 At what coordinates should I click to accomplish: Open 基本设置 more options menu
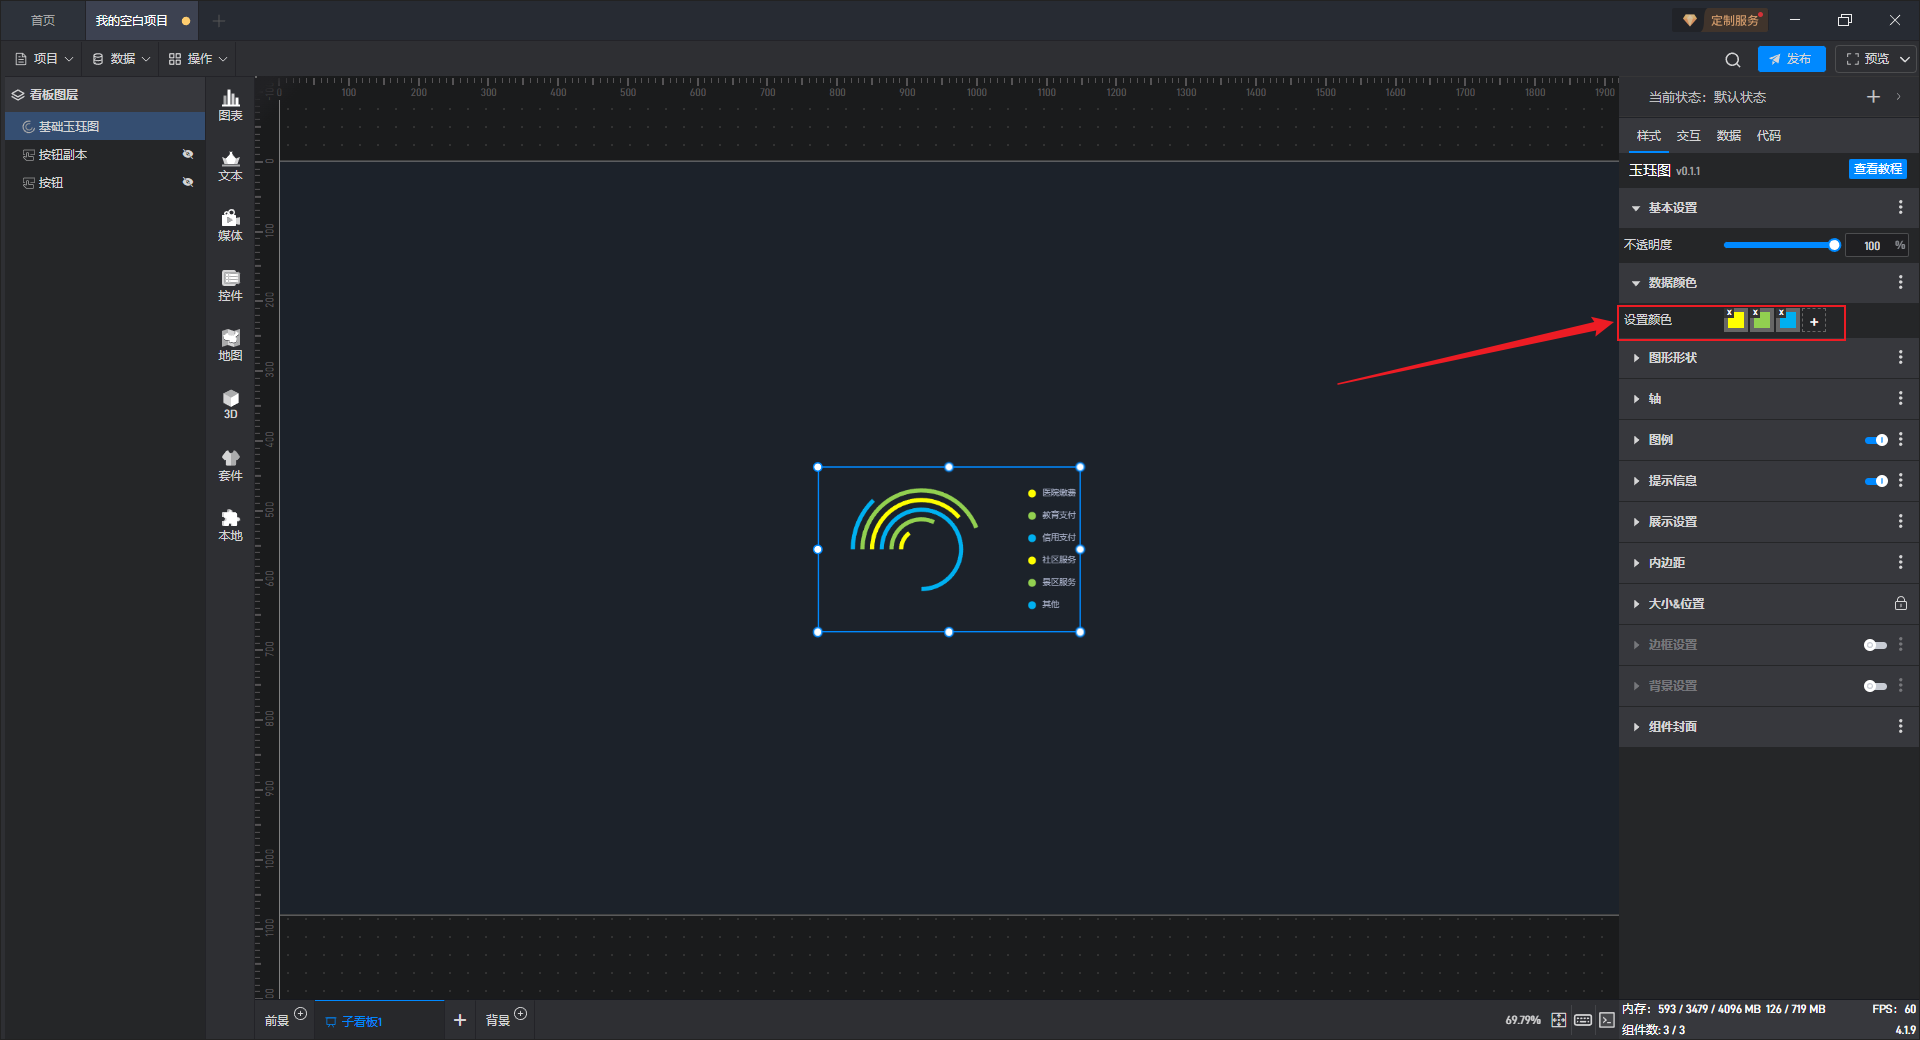pos(1900,207)
